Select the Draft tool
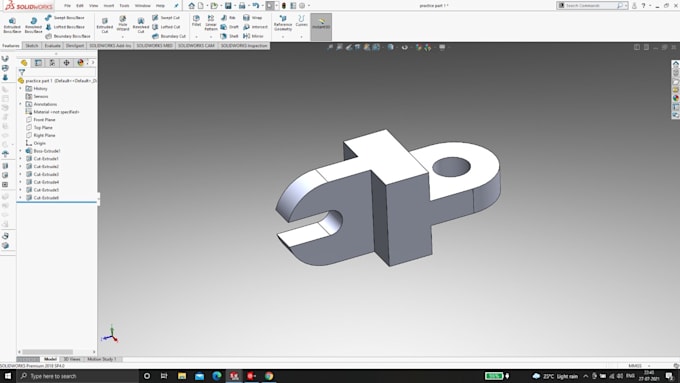The width and height of the screenshot is (680, 383). coord(229,27)
